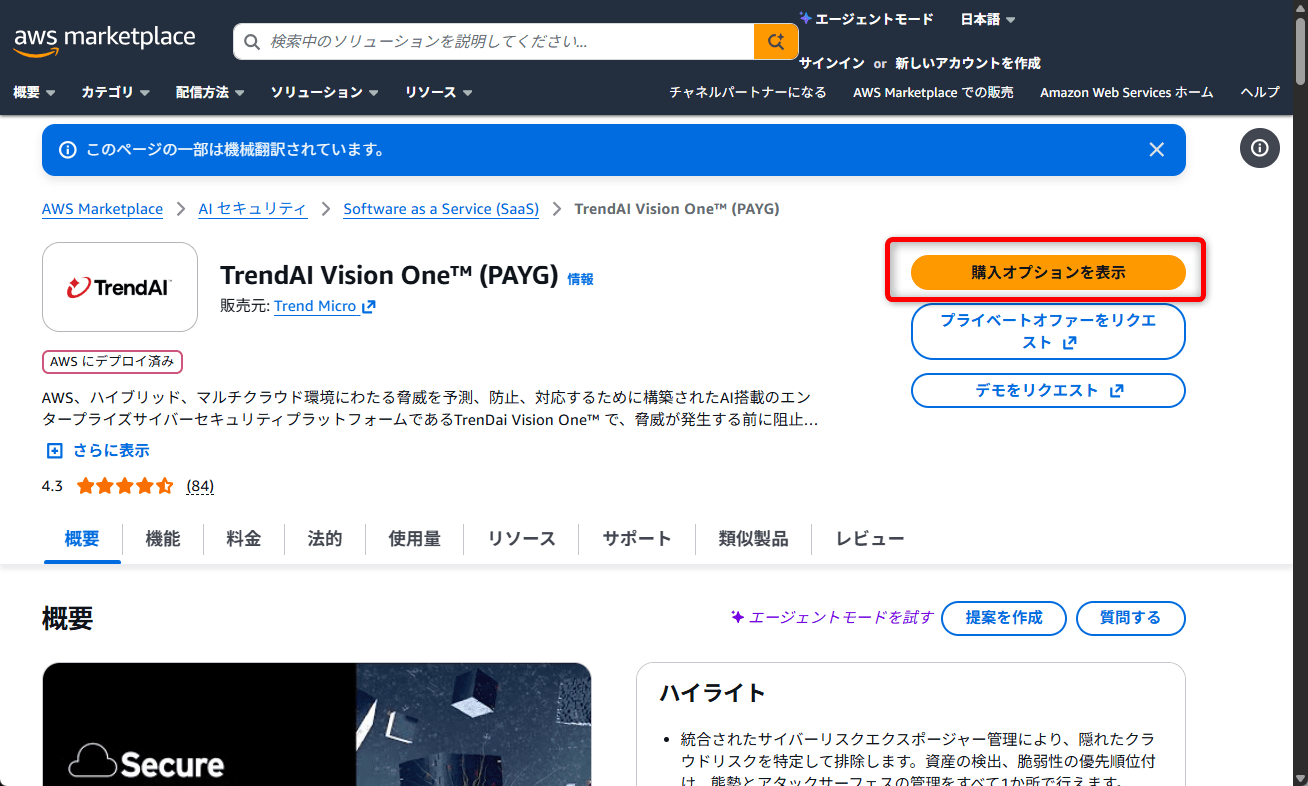This screenshot has height=786, width=1308.
Task: Open the ソリューション navigation dropdown
Action: point(324,92)
